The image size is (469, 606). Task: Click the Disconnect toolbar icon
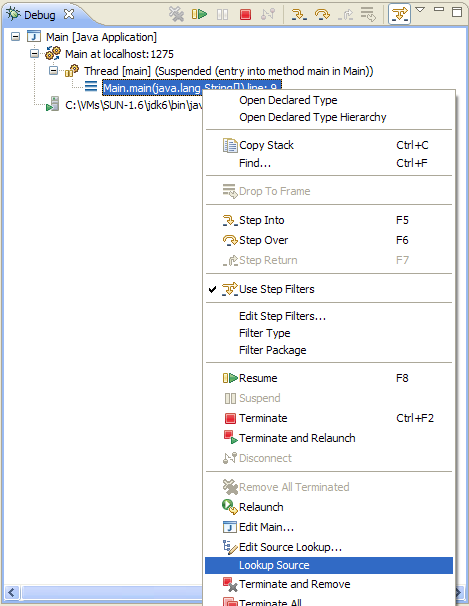click(268, 14)
